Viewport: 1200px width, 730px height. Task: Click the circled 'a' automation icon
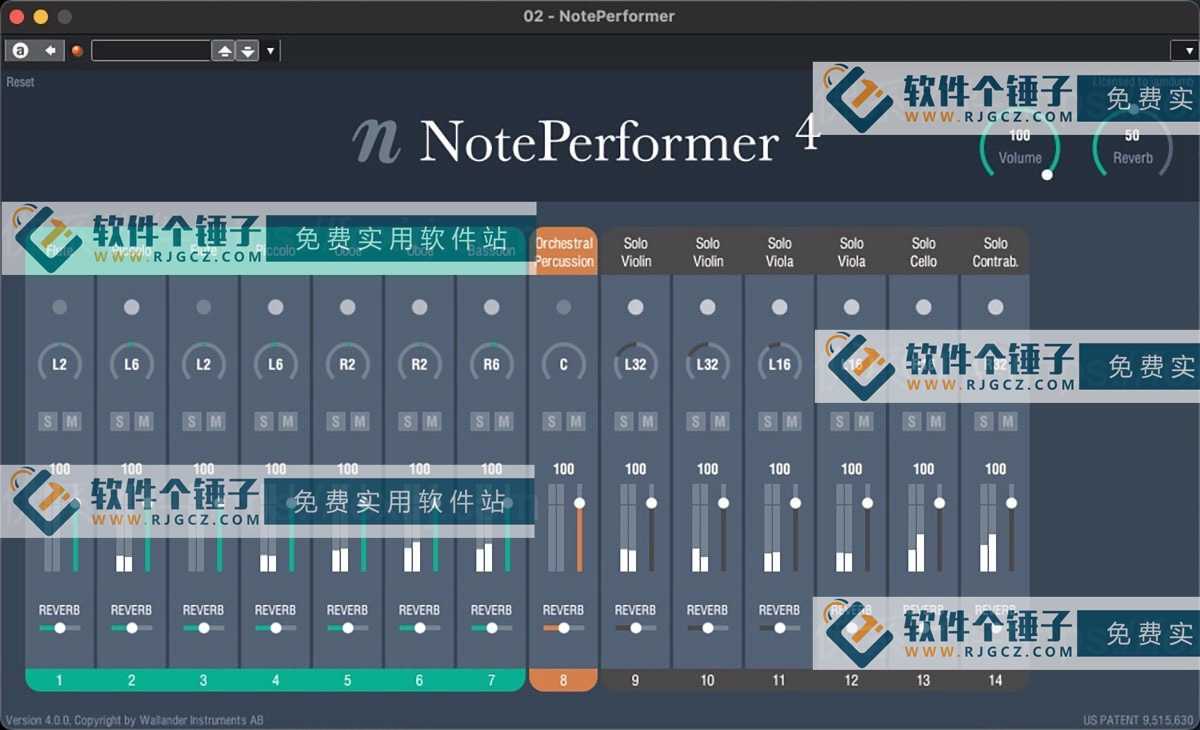click(x=21, y=50)
